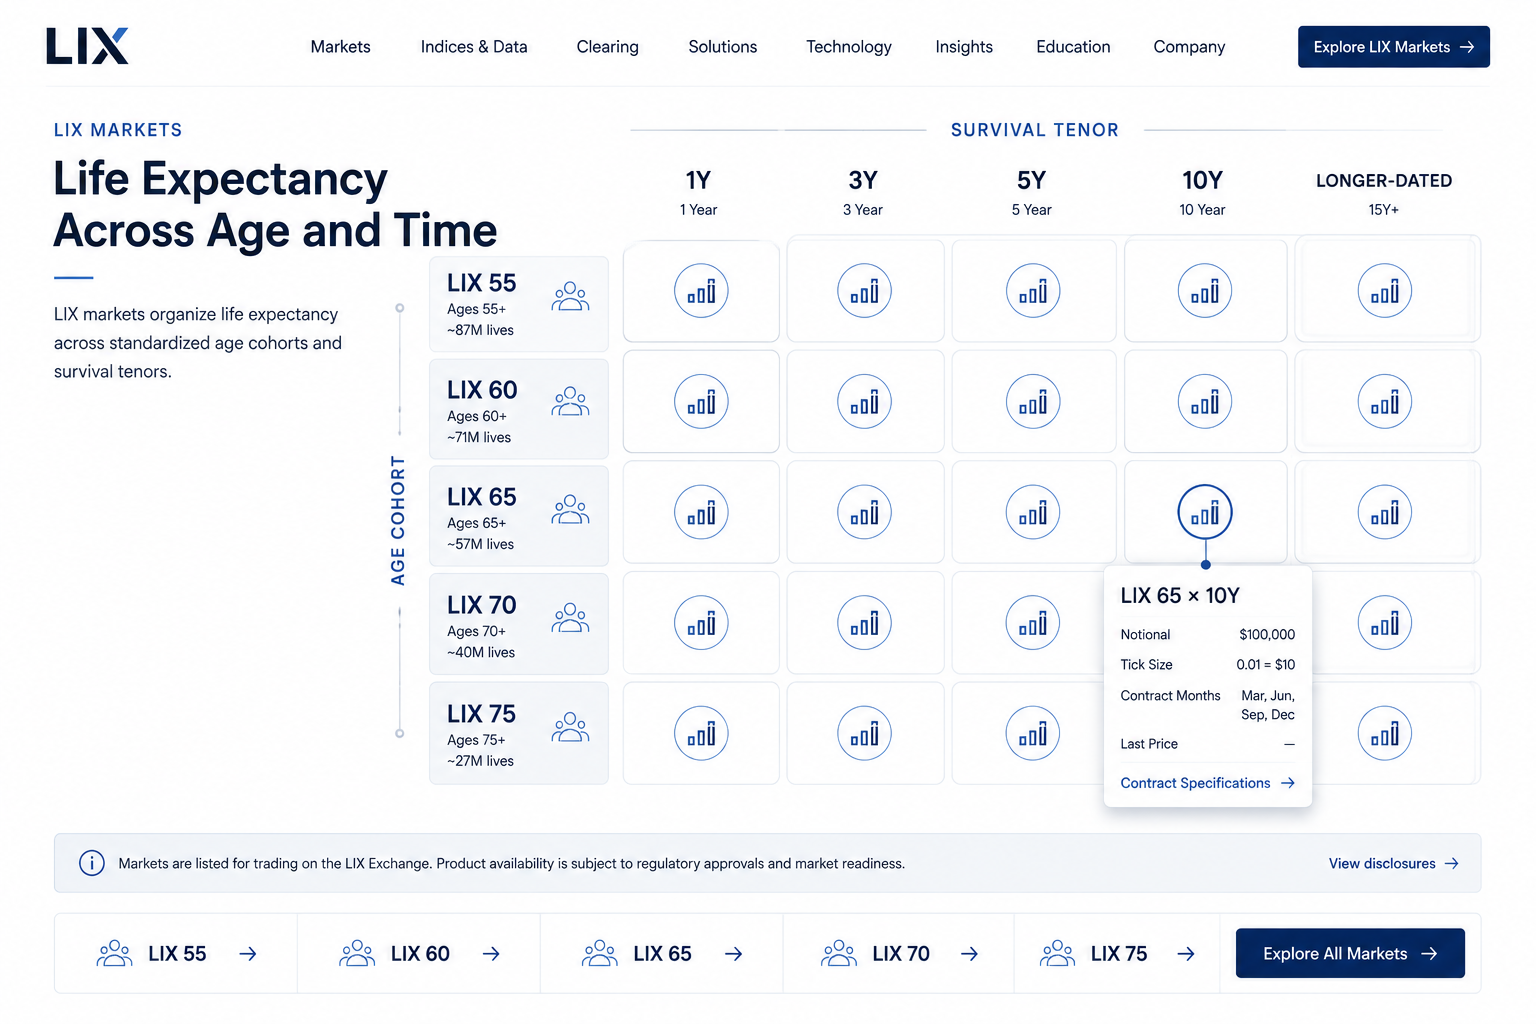
Task: Click the people icon on the LIX 60 cohort card
Action: (570, 401)
